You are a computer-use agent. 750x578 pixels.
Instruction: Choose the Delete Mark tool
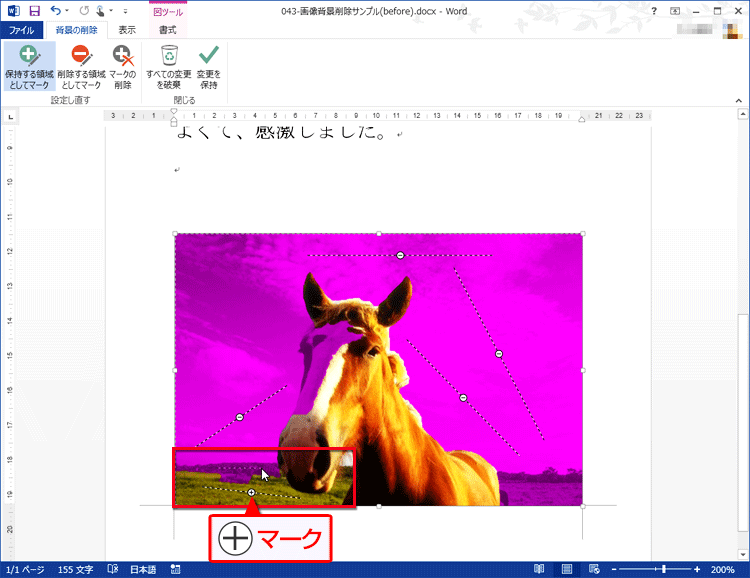(122, 66)
